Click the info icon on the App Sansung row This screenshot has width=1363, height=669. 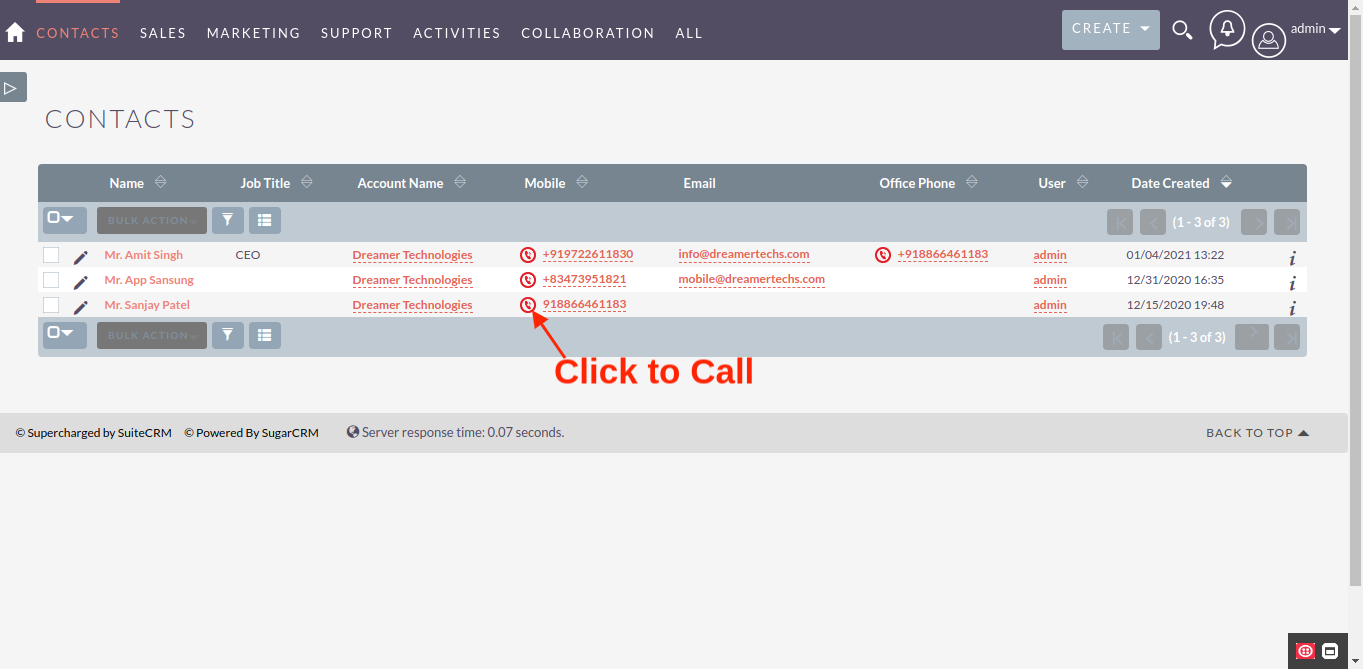(x=1292, y=283)
